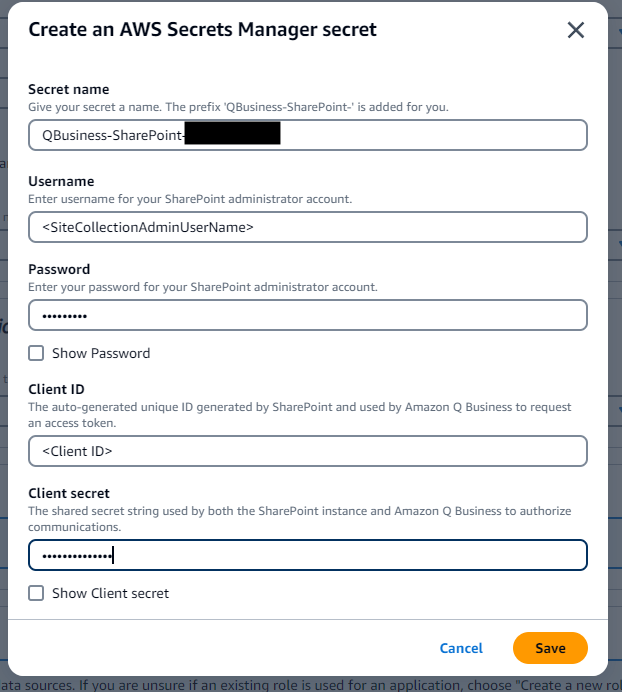Screen dimensions: 622x692
Task: Focus the Secret name input field
Action: point(420,135)
